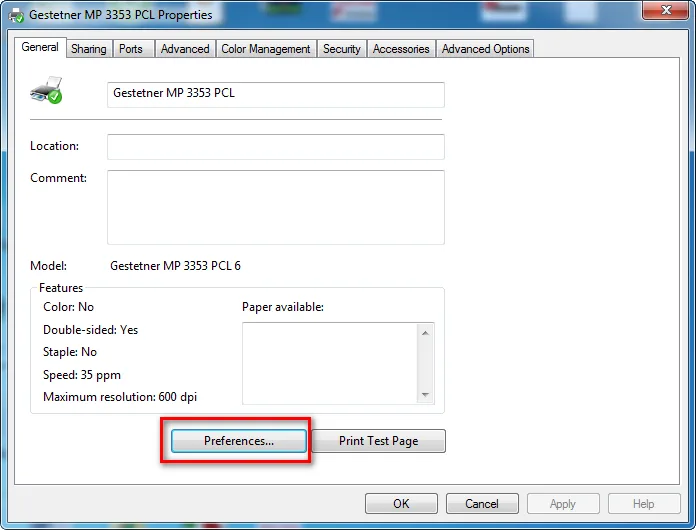
Task: Confirm with the OK button
Action: (401, 504)
